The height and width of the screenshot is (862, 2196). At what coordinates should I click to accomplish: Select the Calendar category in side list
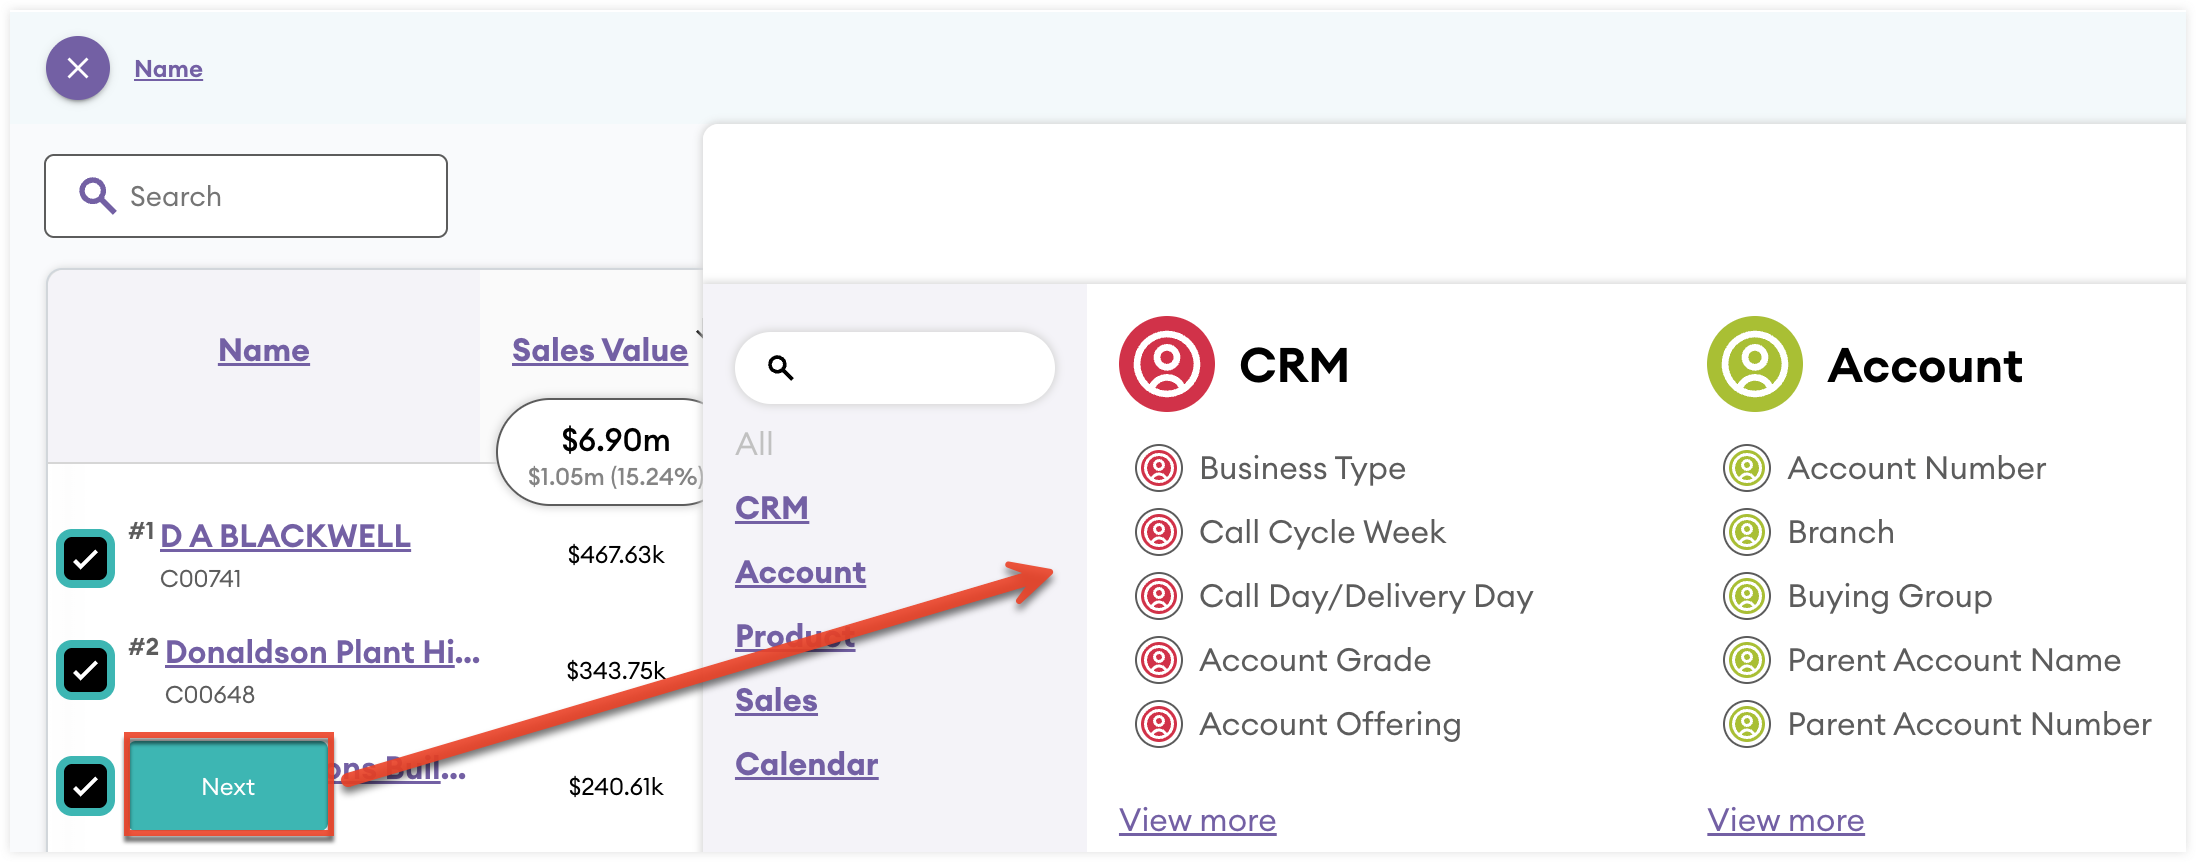coord(807,764)
